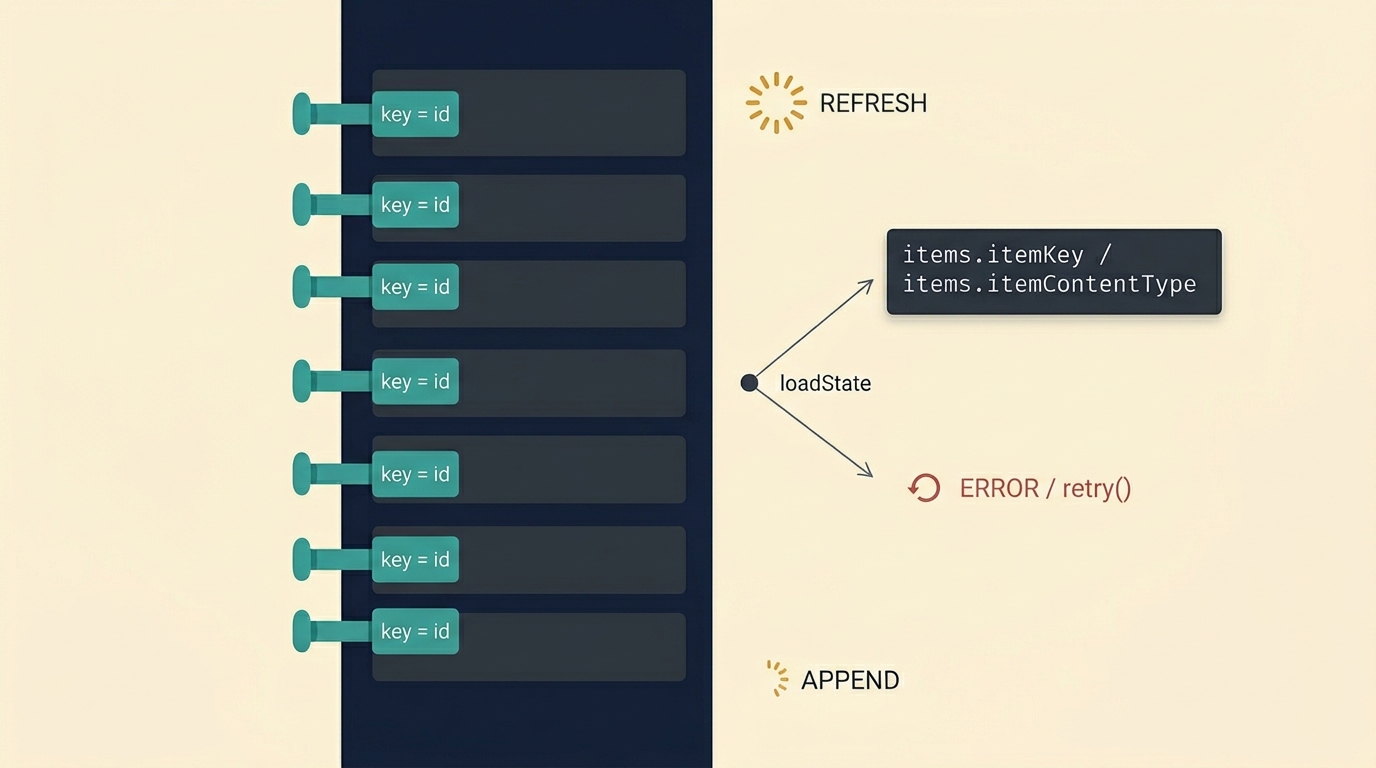Click the bottommost key = id tag
This screenshot has width=1376, height=768.
point(415,631)
